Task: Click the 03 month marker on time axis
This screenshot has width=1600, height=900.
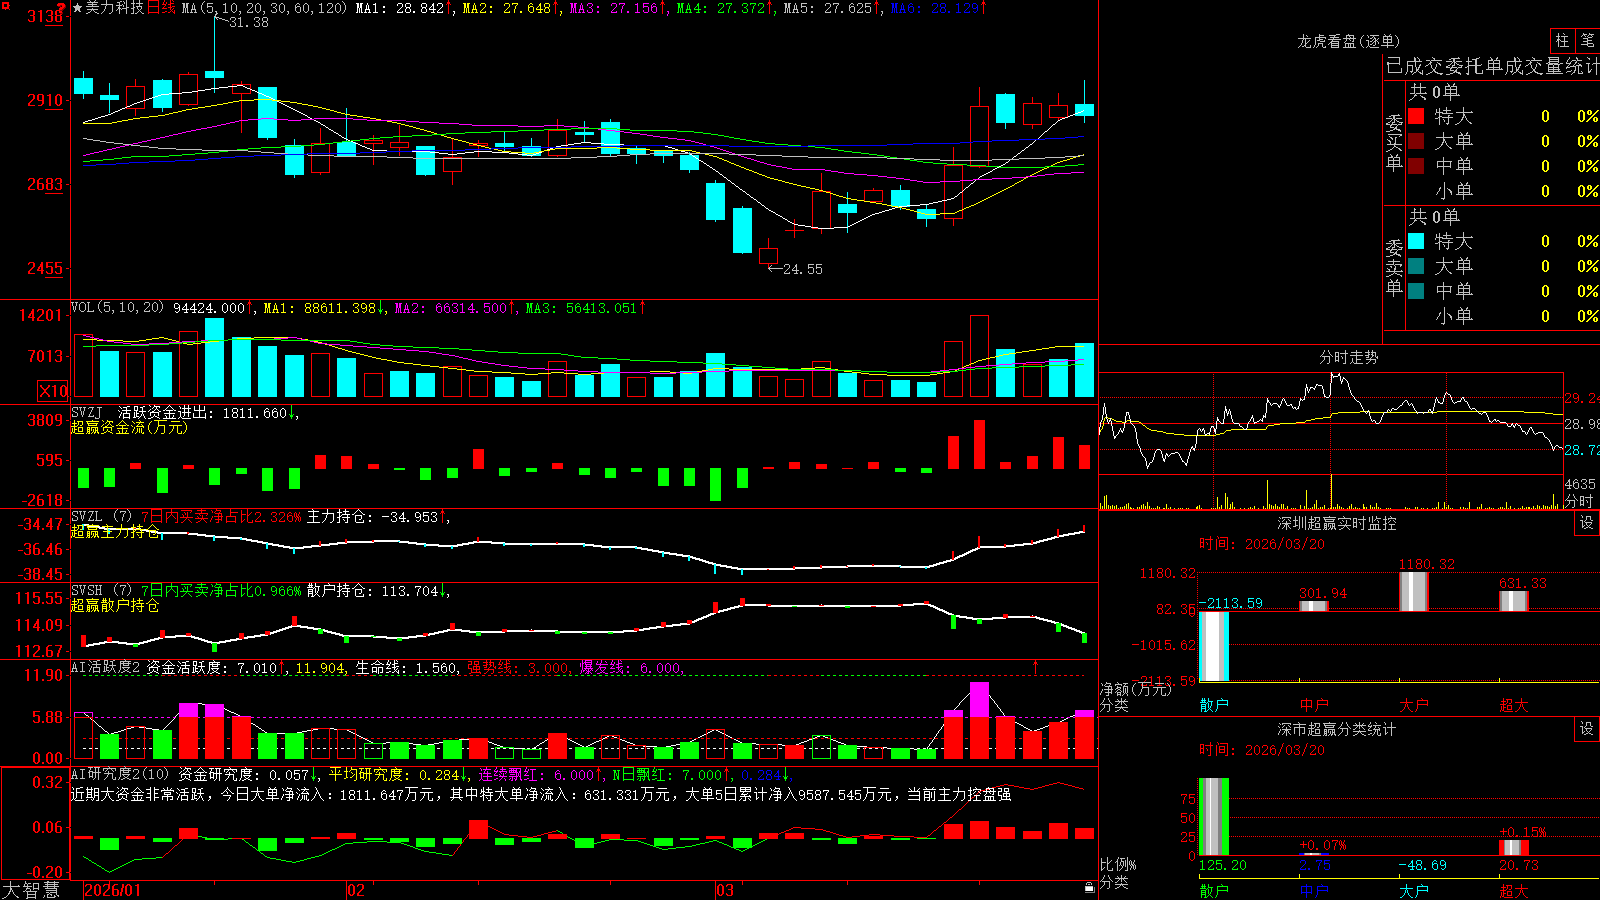Action: (725, 890)
